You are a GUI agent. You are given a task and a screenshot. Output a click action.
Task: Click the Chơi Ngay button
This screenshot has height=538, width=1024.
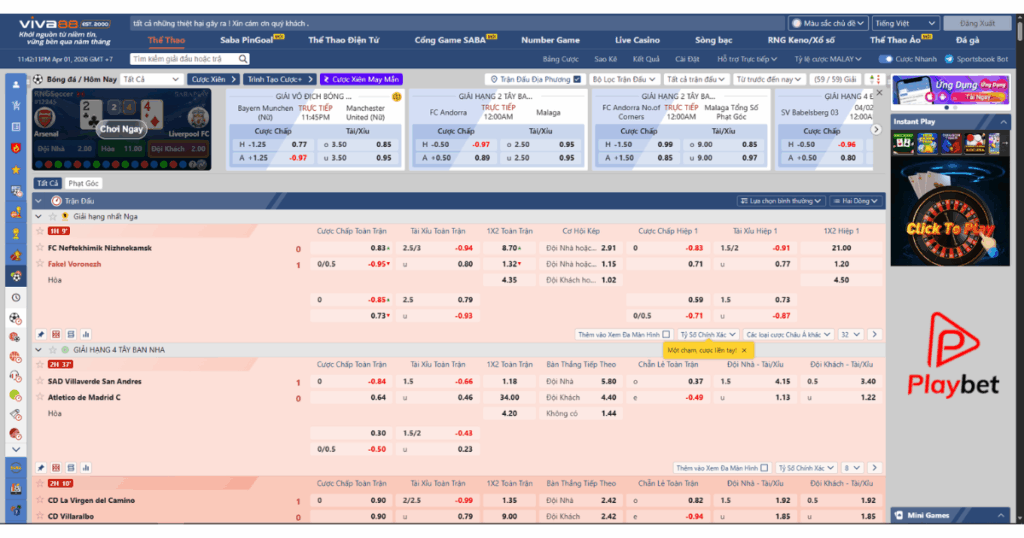click(x=121, y=129)
